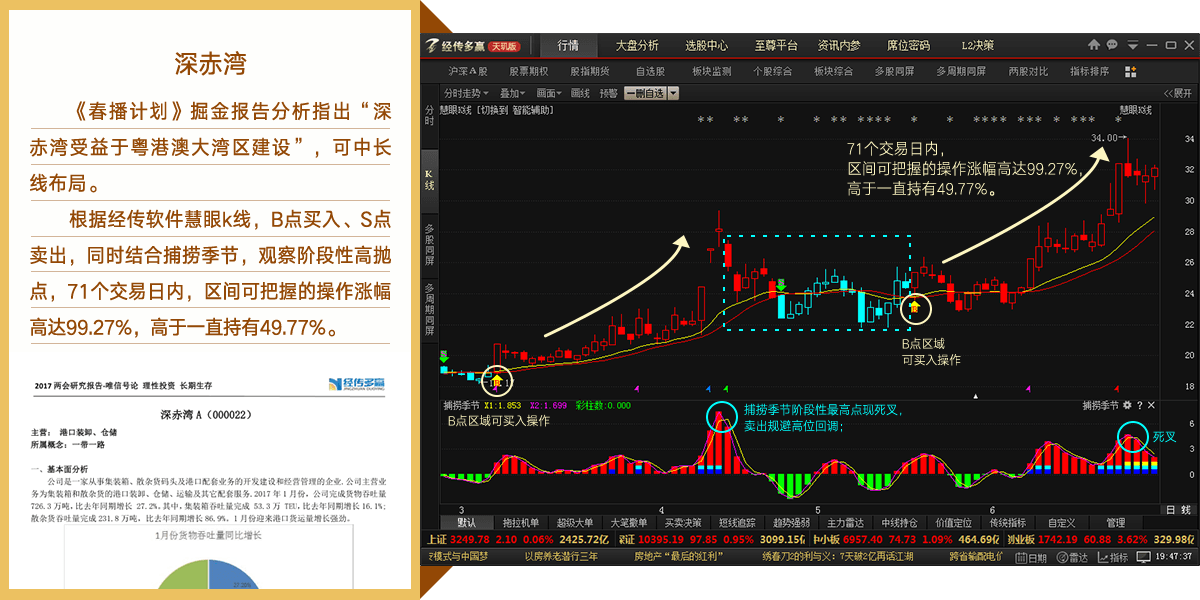The width and height of the screenshot is (1200, 600).
Task: Switch chart period to 日
Action: [x=1171, y=510]
